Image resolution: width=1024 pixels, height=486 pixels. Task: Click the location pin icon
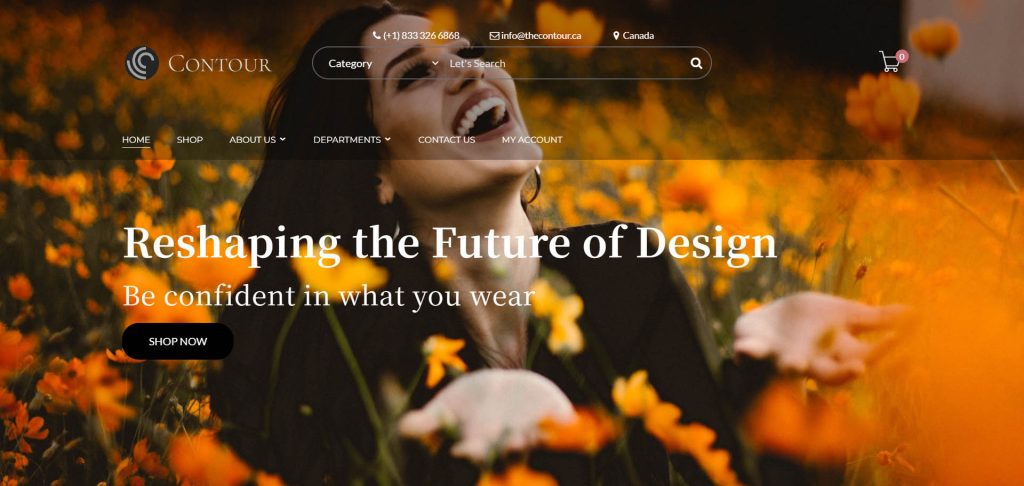coord(616,36)
